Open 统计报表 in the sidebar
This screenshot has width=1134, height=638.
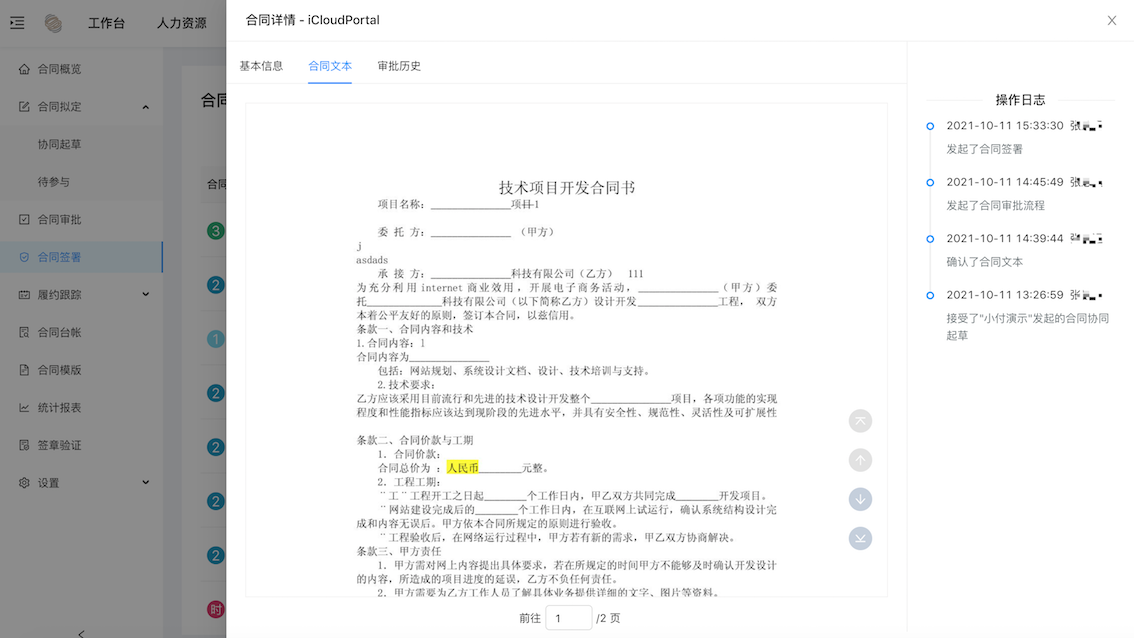click(59, 408)
